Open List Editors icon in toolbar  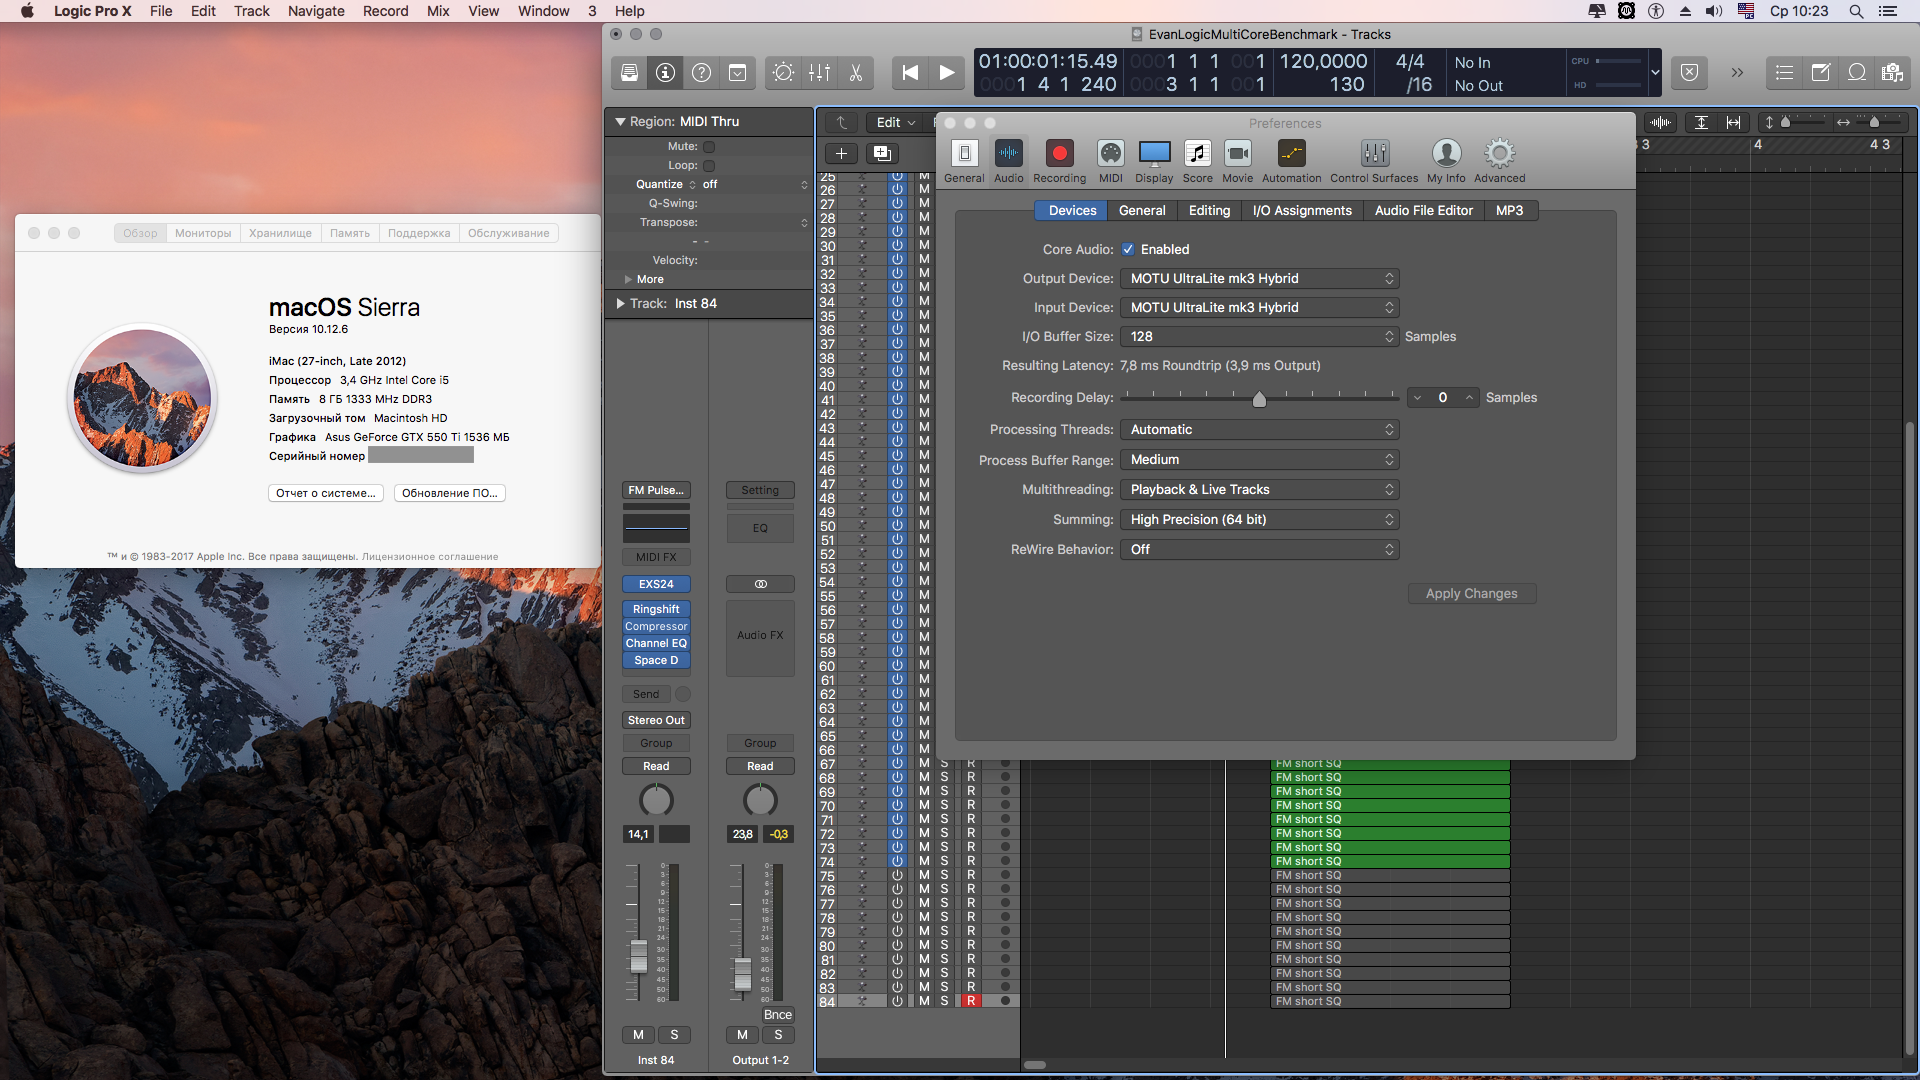coord(1784,73)
